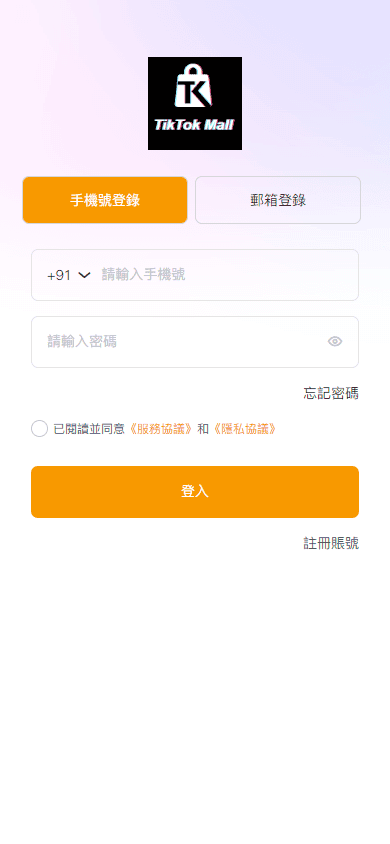Open the 《服務協議》 link
The width and height of the screenshot is (390, 844).
[x=160, y=429]
